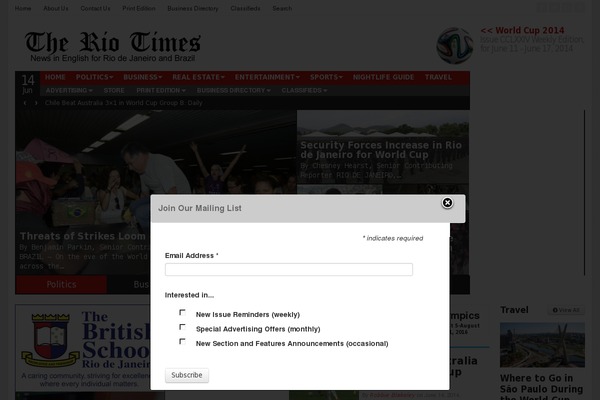600x400 pixels.
Task: Expand CLASSIFIEDS submenu in dark bar
Action: [304, 91]
